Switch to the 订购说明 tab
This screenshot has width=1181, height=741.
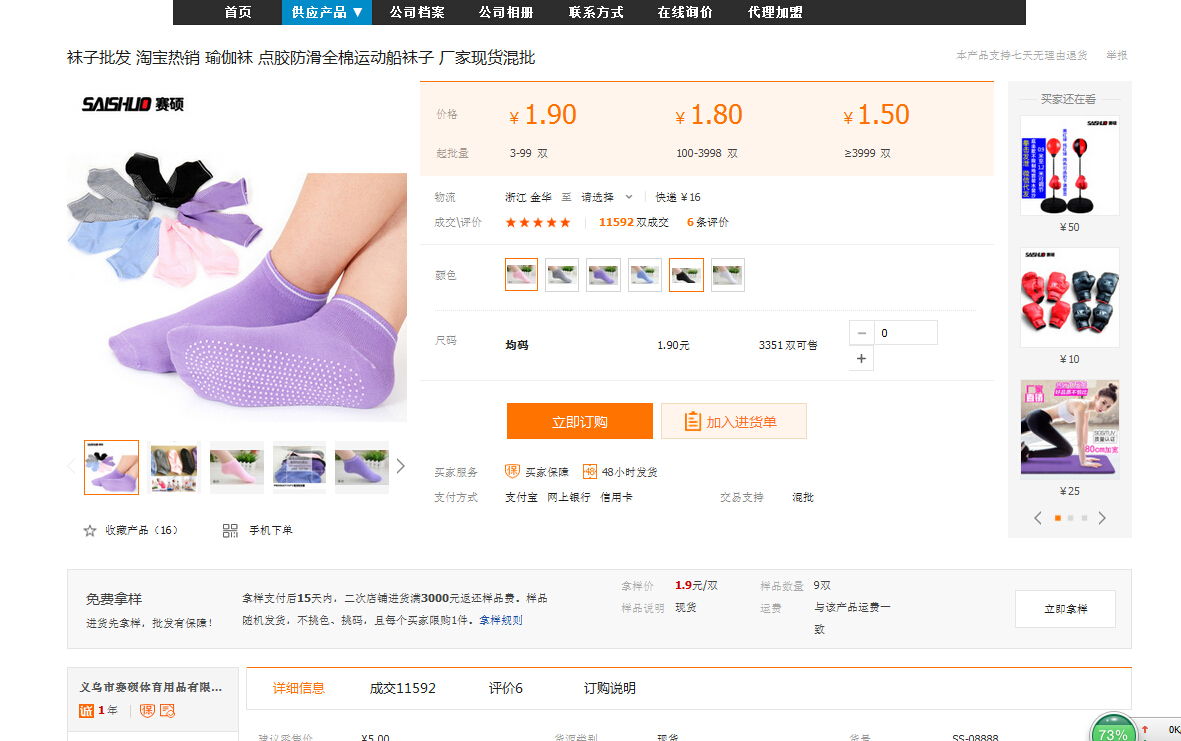[609, 688]
